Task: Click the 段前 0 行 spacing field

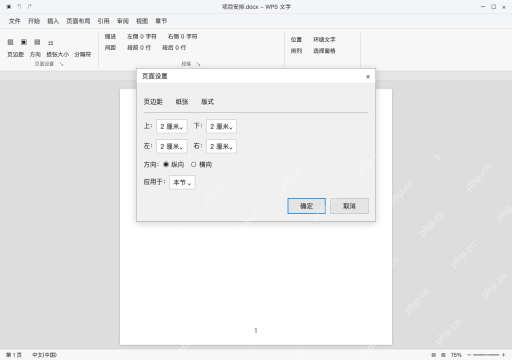Action: [x=139, y=48]
